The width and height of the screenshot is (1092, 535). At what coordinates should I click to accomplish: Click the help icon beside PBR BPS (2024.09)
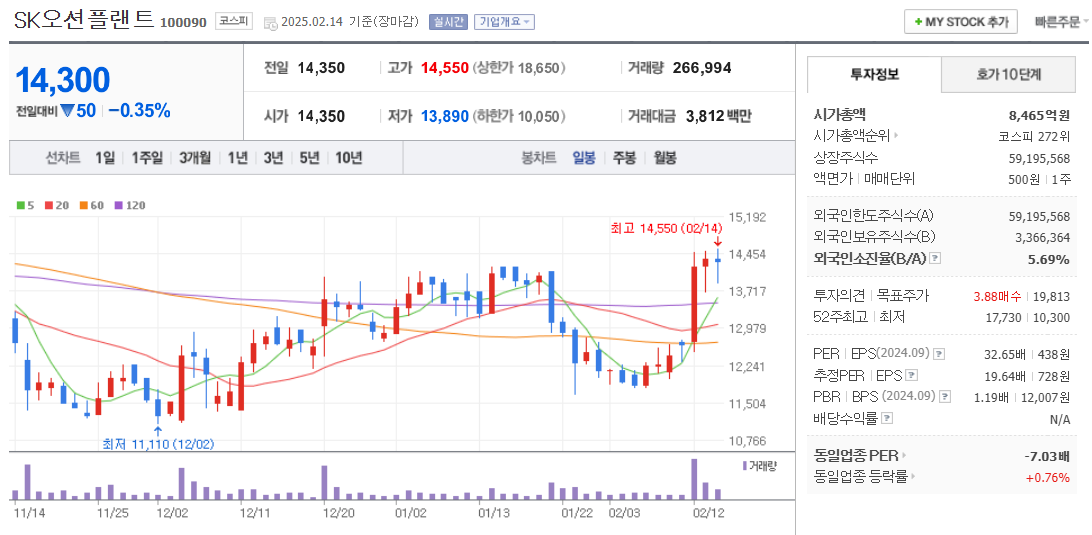tap(944, 397)
